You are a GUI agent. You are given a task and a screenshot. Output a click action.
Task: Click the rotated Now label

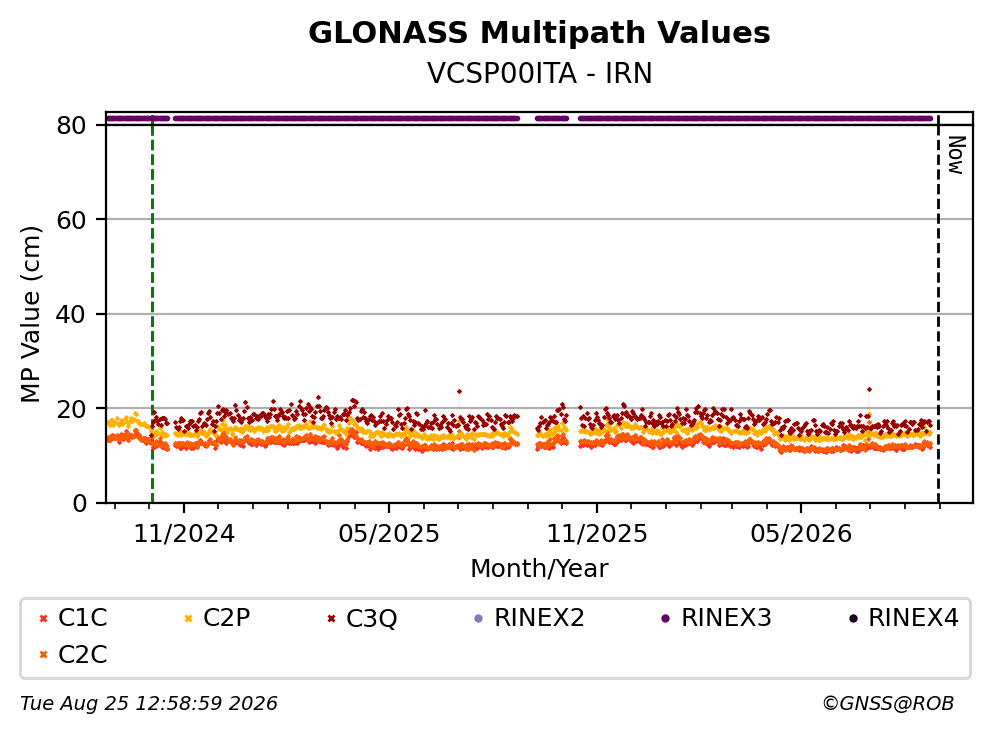pos(956,155)
